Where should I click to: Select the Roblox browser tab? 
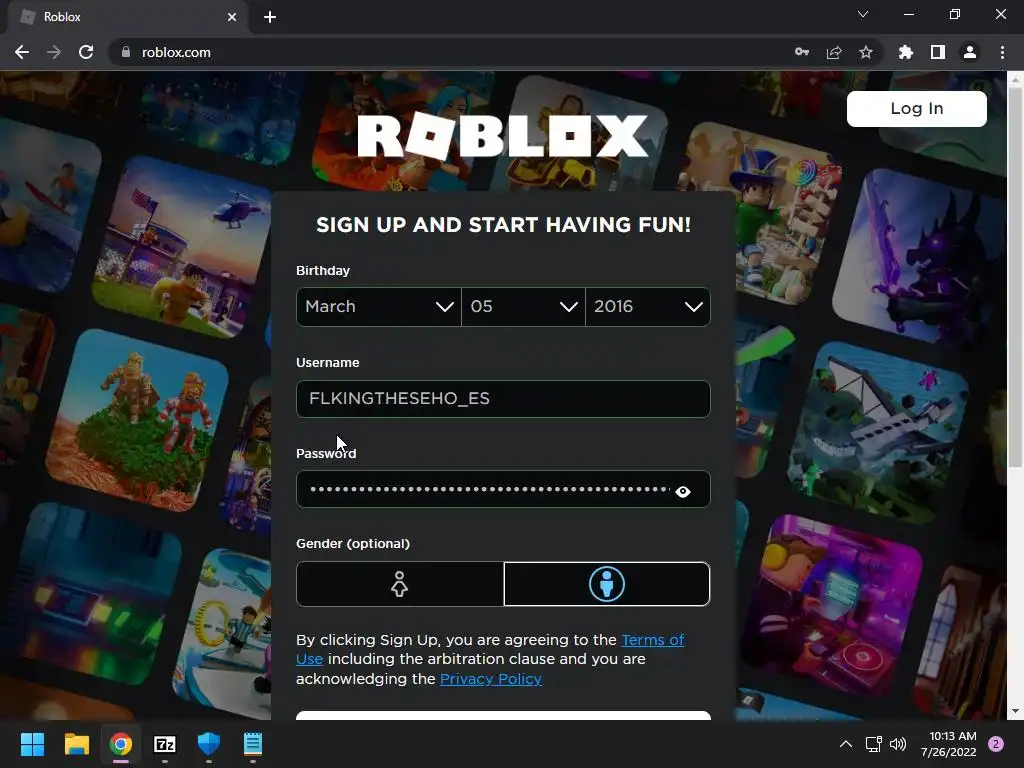click(x=129, y=17)
